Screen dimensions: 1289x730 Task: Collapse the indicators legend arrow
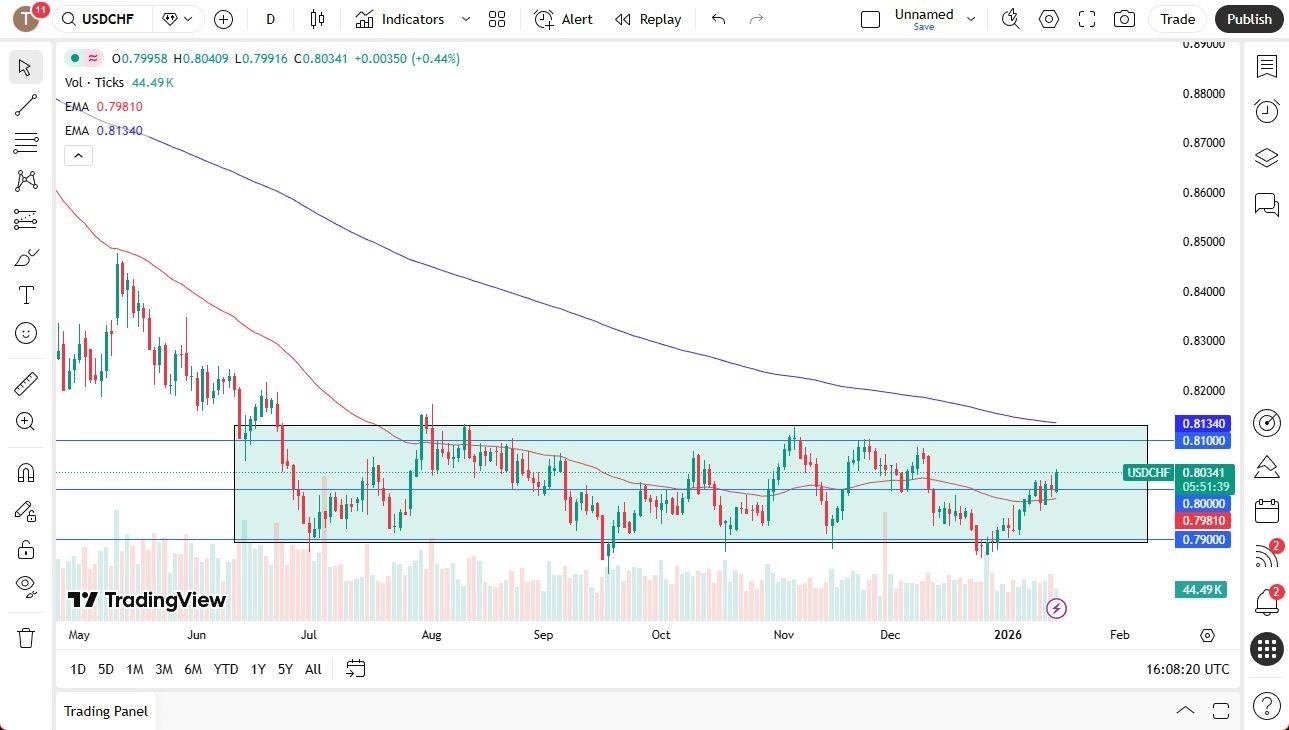78,155
